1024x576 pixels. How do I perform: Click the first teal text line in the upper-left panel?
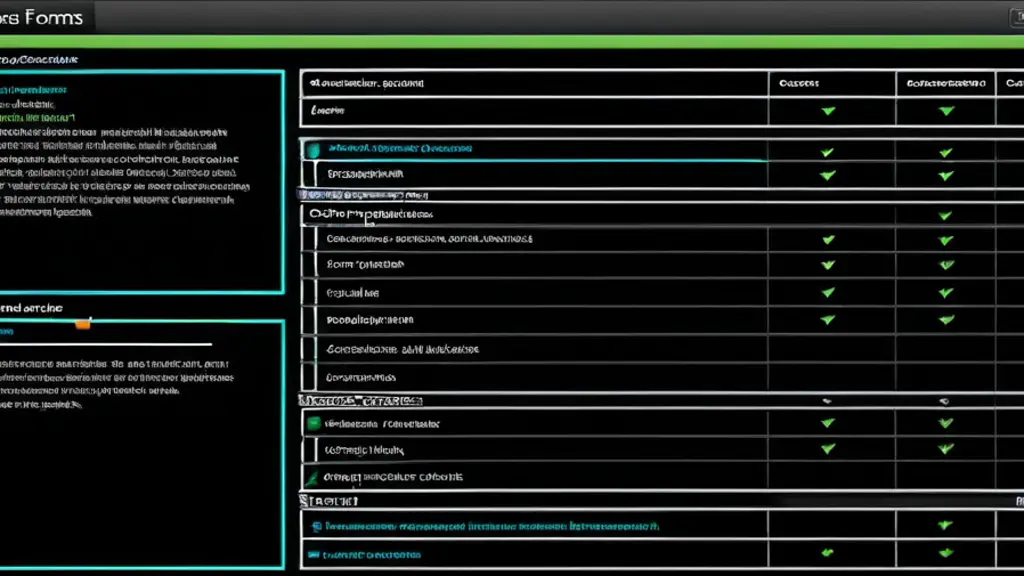coord(33,90)
